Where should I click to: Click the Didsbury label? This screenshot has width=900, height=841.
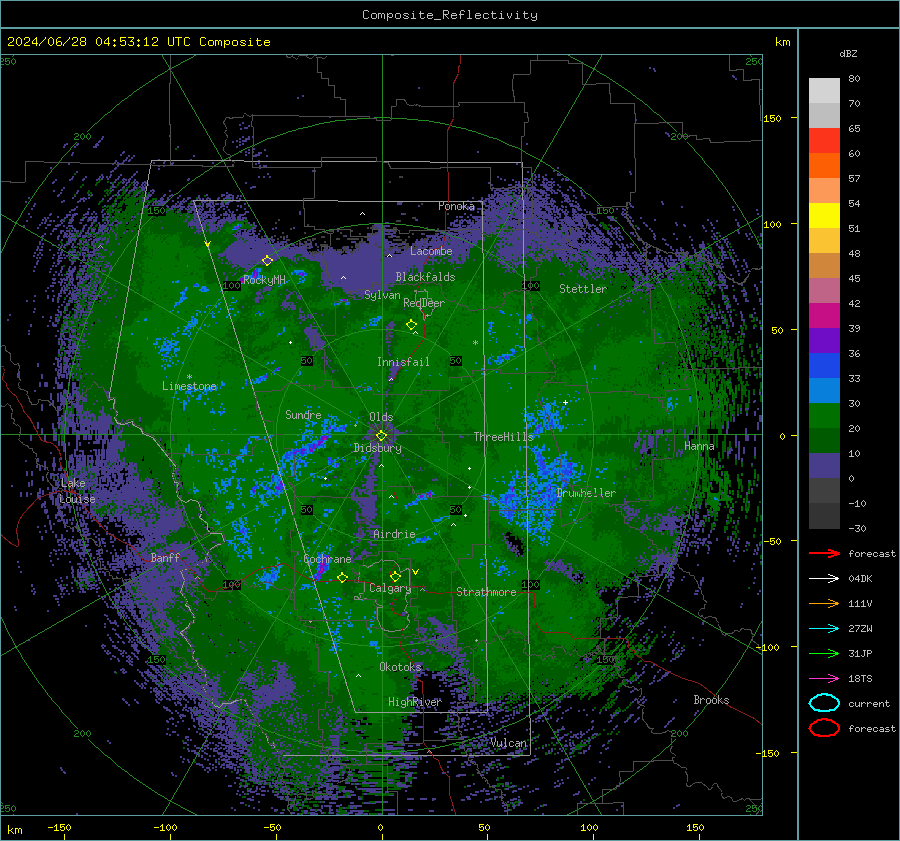pos(378,448)
